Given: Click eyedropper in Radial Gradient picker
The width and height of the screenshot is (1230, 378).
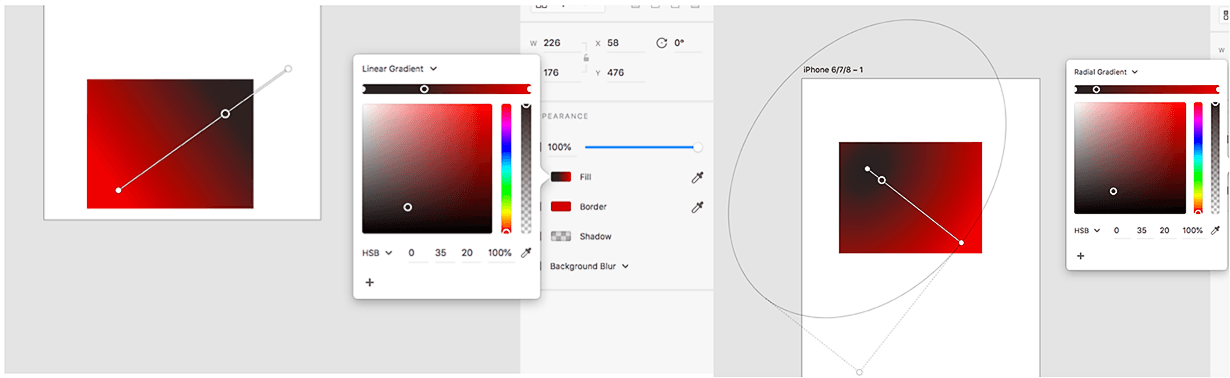Looking at the screenshot, I should (1214, 230).
